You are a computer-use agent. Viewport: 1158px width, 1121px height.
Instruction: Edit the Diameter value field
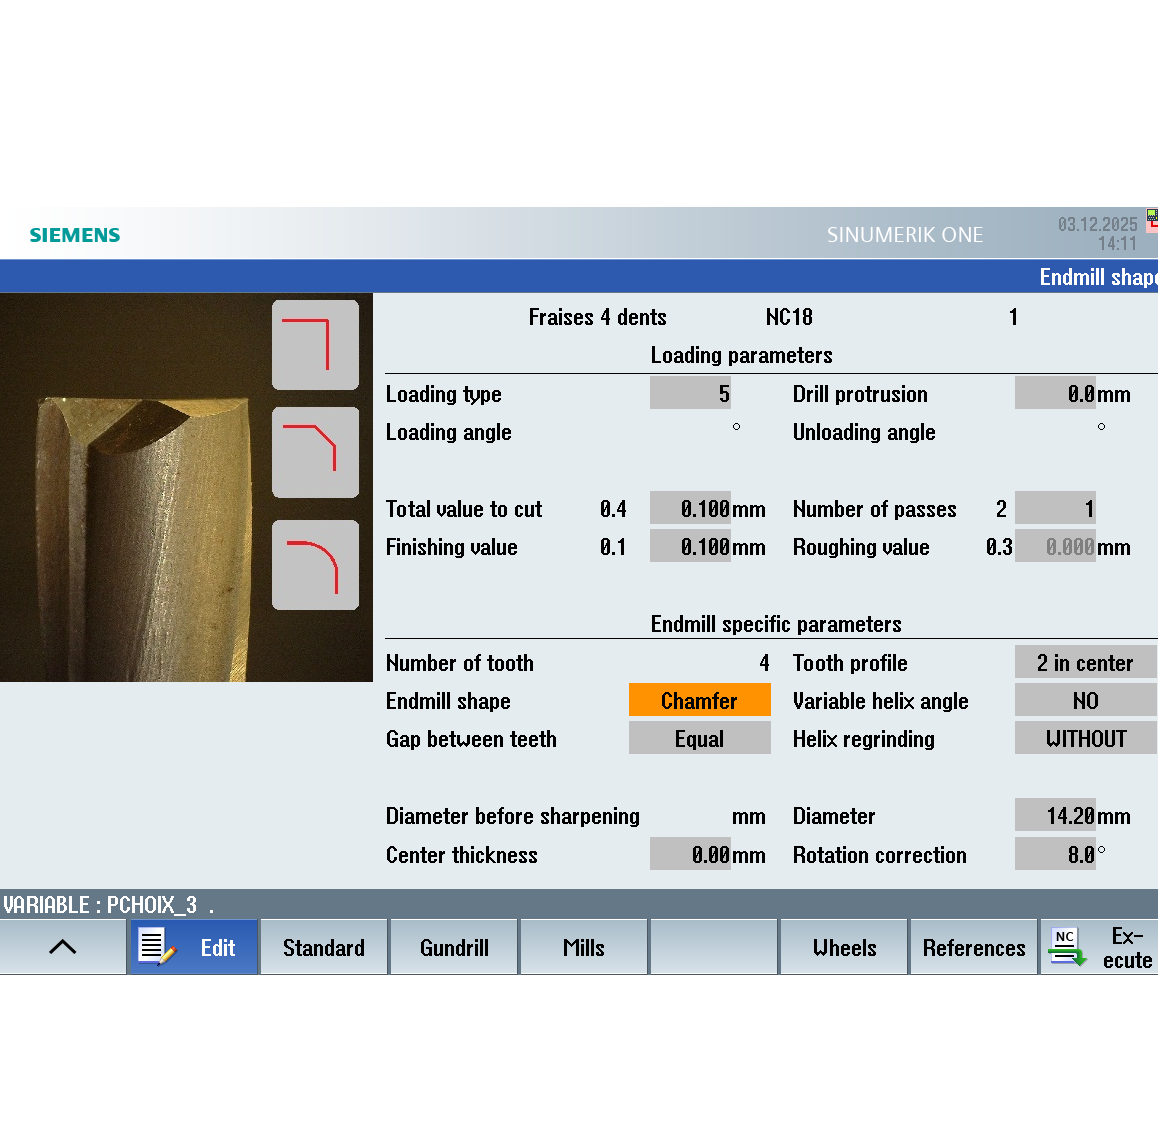(1055, 816)
